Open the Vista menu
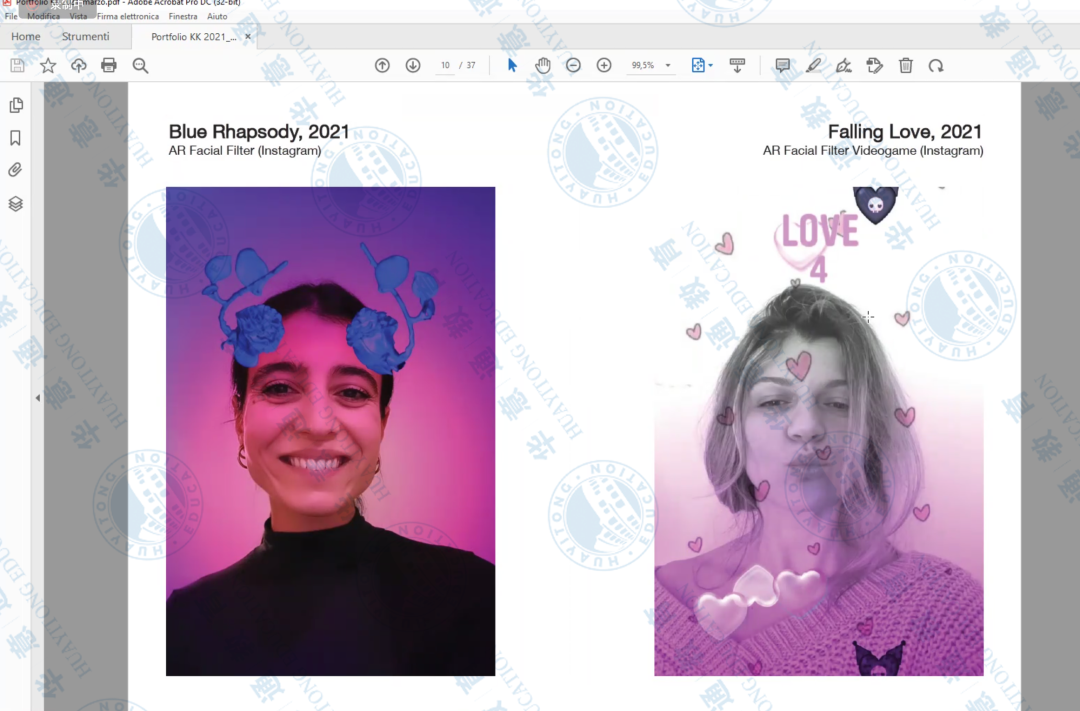Image resolution: width=1080 pixels, height=711 pixels. point(78,16)
